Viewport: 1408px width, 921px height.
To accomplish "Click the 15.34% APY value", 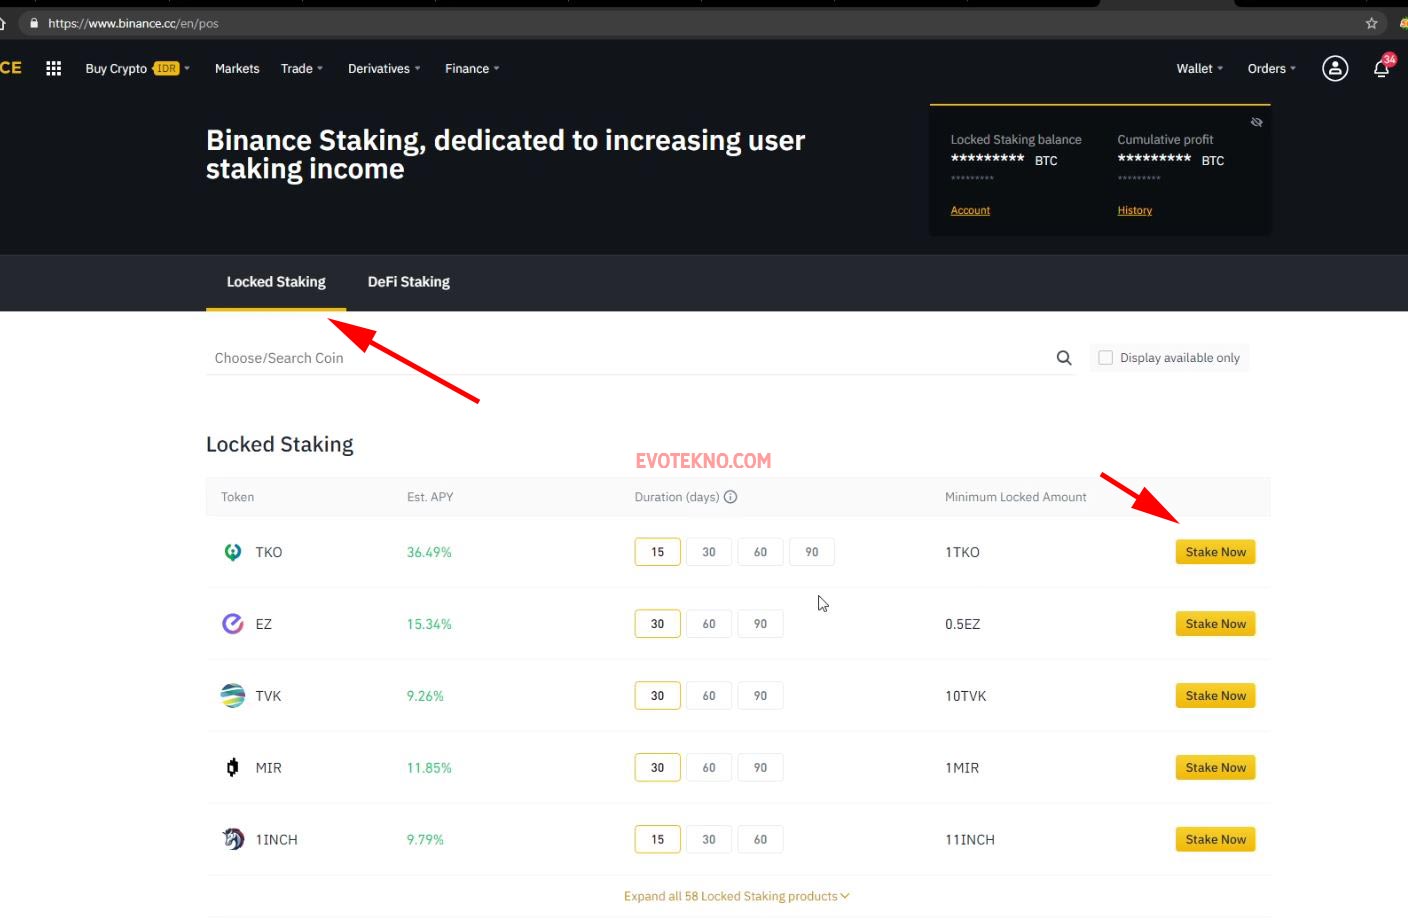I will (x=429, y=624).
